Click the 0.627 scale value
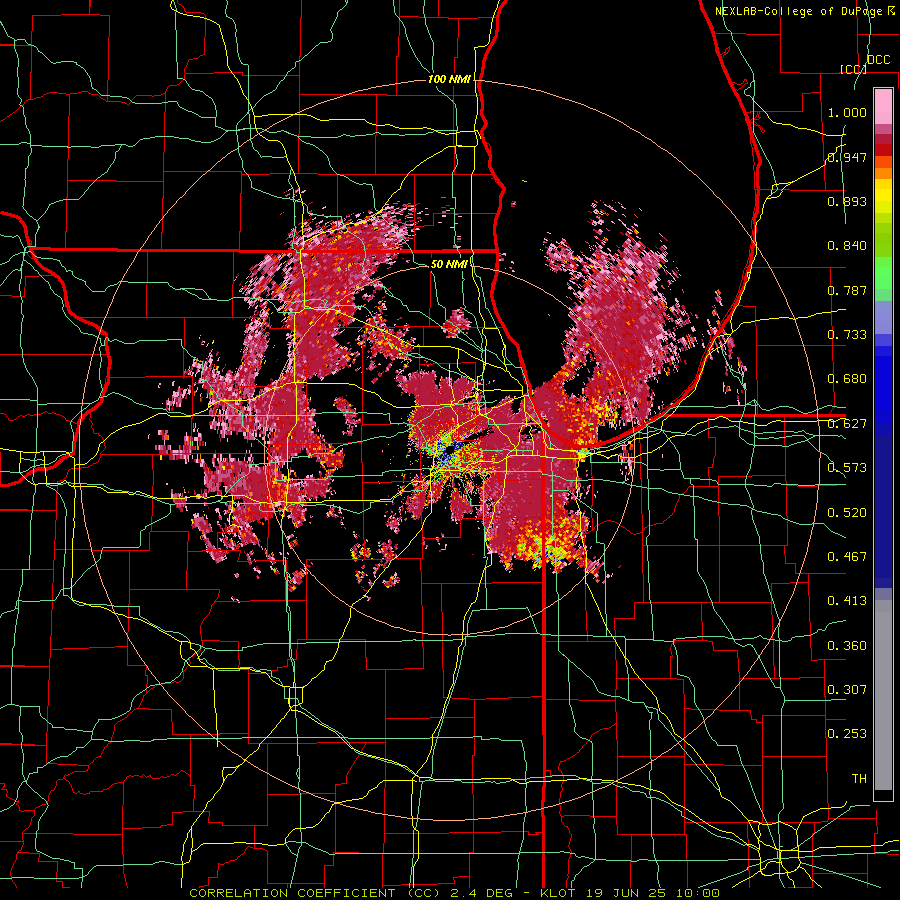Viewport: 900px width, 900px height. click(x=847, y=424)
